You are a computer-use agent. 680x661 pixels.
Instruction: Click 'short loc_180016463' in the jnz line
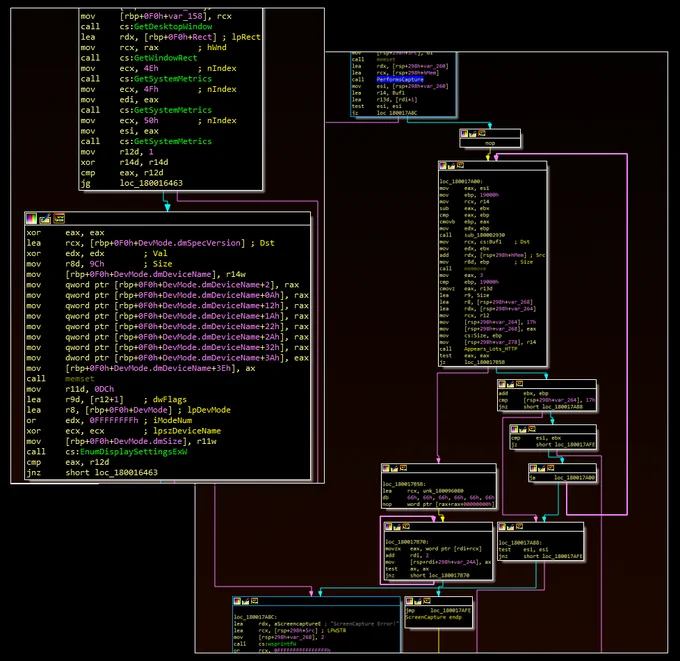111,472
